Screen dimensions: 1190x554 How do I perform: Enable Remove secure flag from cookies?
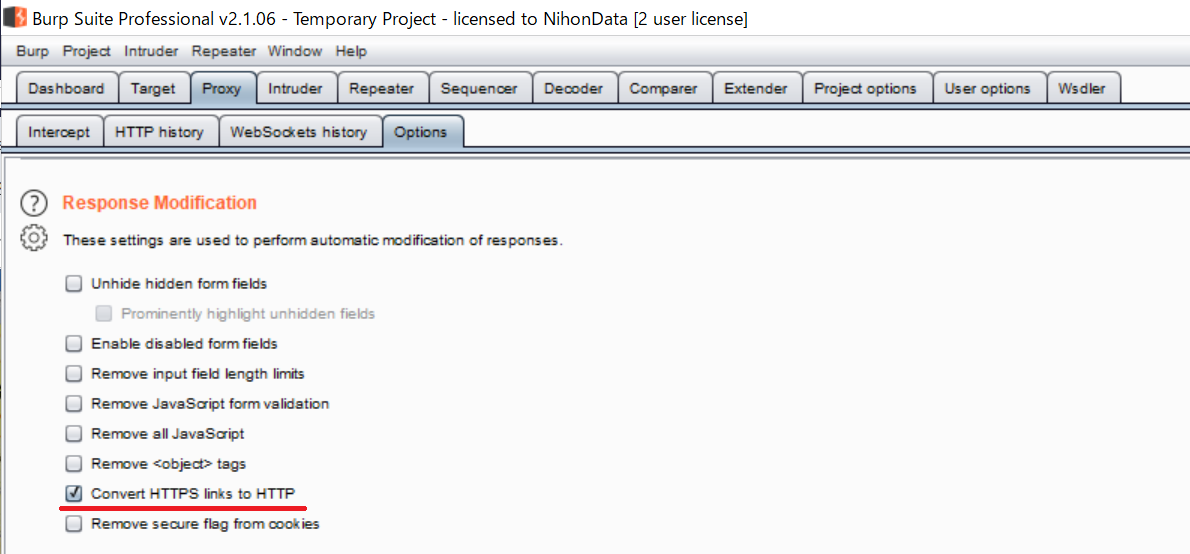coord(74,524)
